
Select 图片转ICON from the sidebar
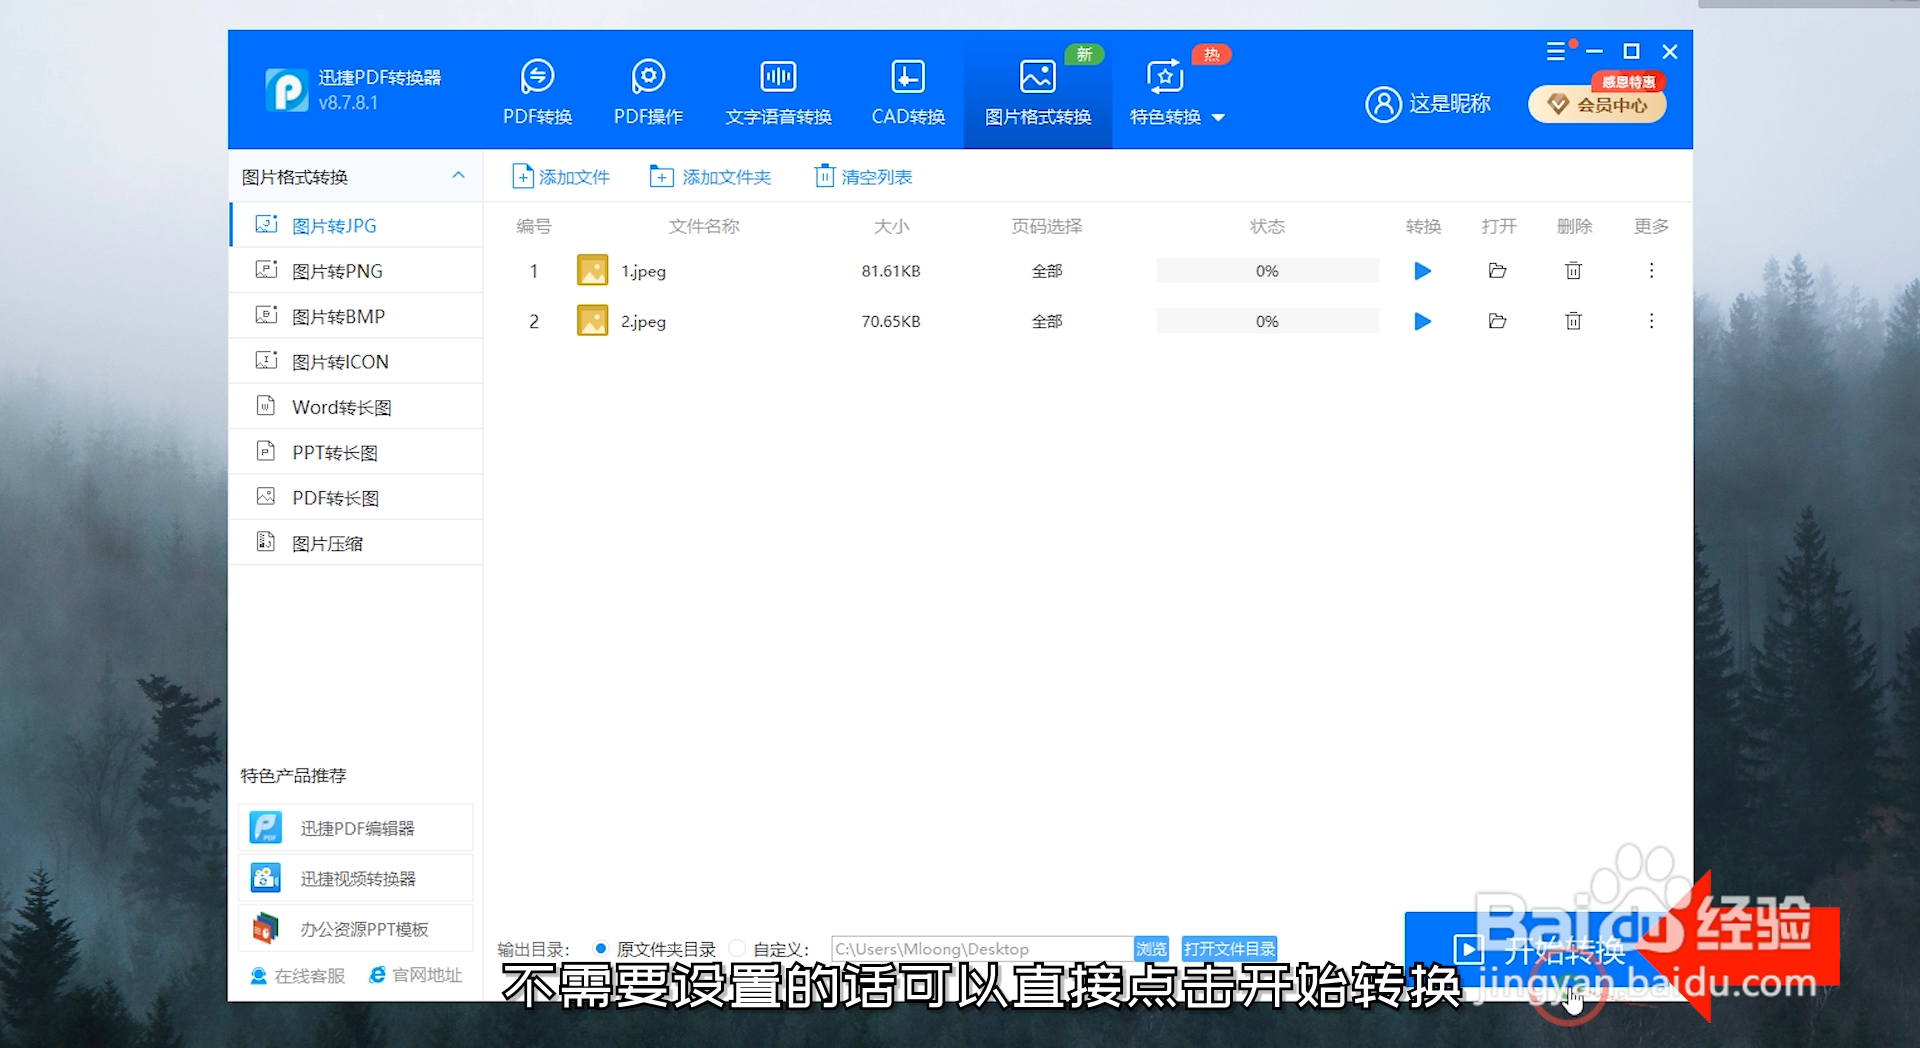[x=340, y=361]
